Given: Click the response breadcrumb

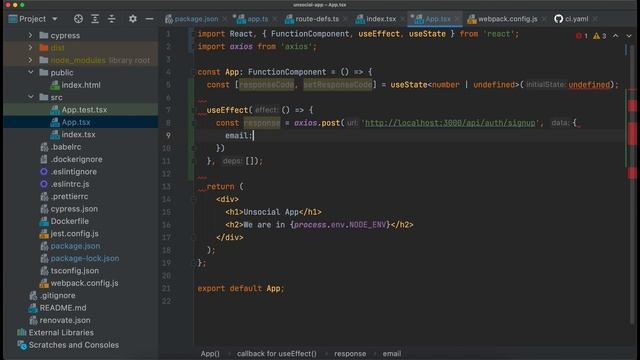Looking at the screenshot, I should (x=350, y=353).
